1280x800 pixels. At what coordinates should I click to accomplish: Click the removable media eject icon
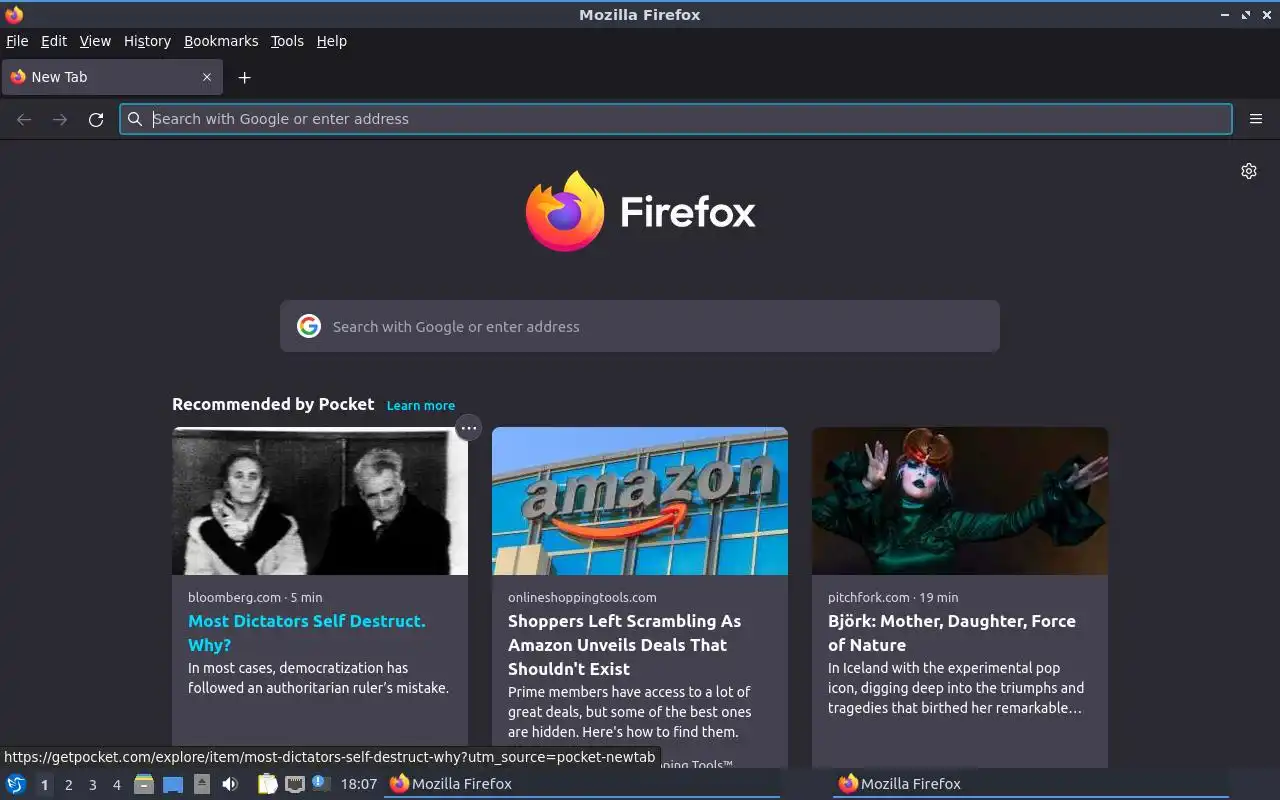(x=201, y=784)
